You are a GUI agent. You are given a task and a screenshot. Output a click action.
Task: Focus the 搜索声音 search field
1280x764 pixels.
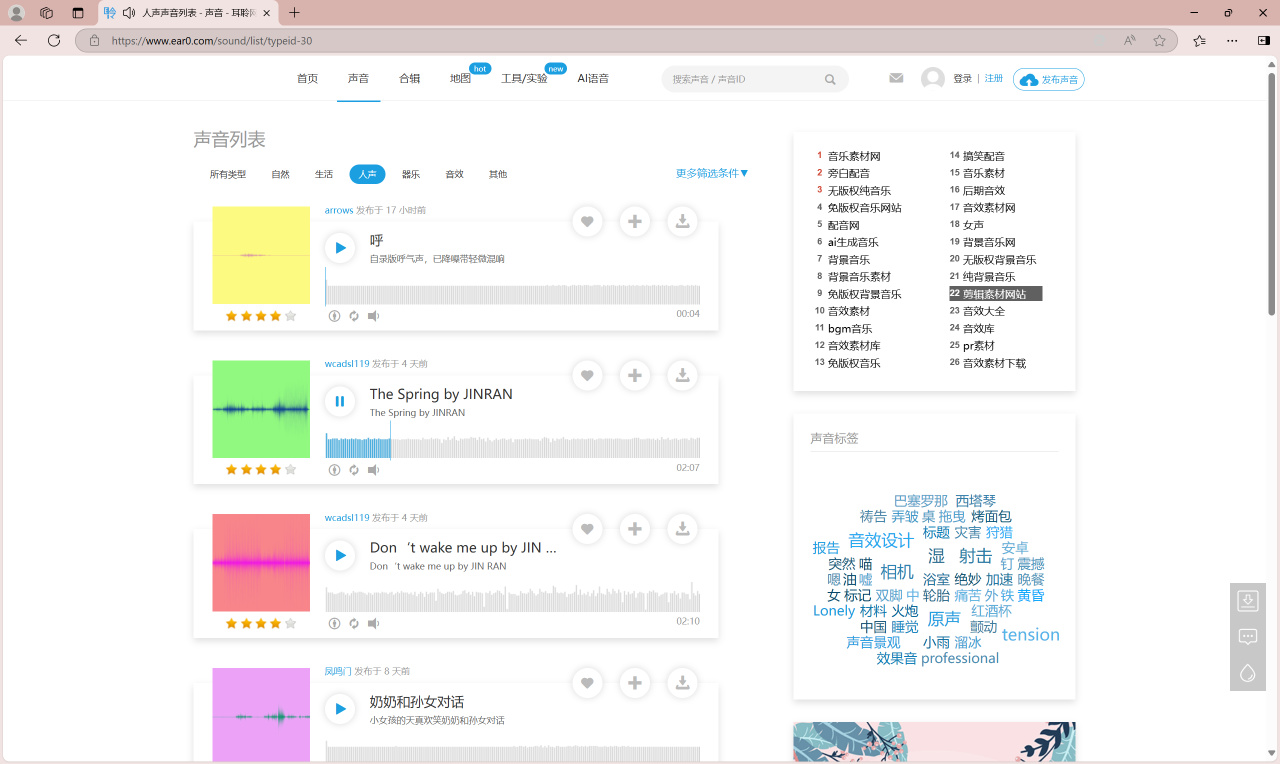[743, 79]
